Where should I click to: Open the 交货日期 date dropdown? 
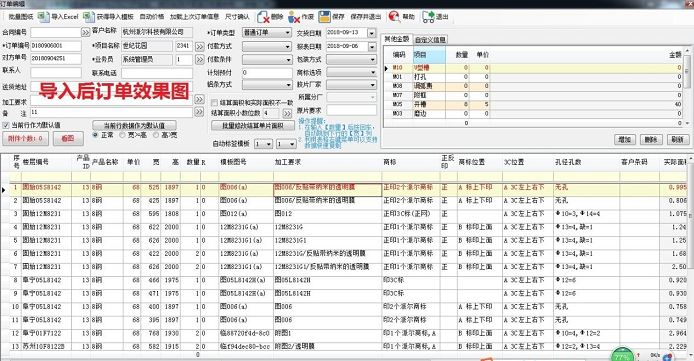372,33
